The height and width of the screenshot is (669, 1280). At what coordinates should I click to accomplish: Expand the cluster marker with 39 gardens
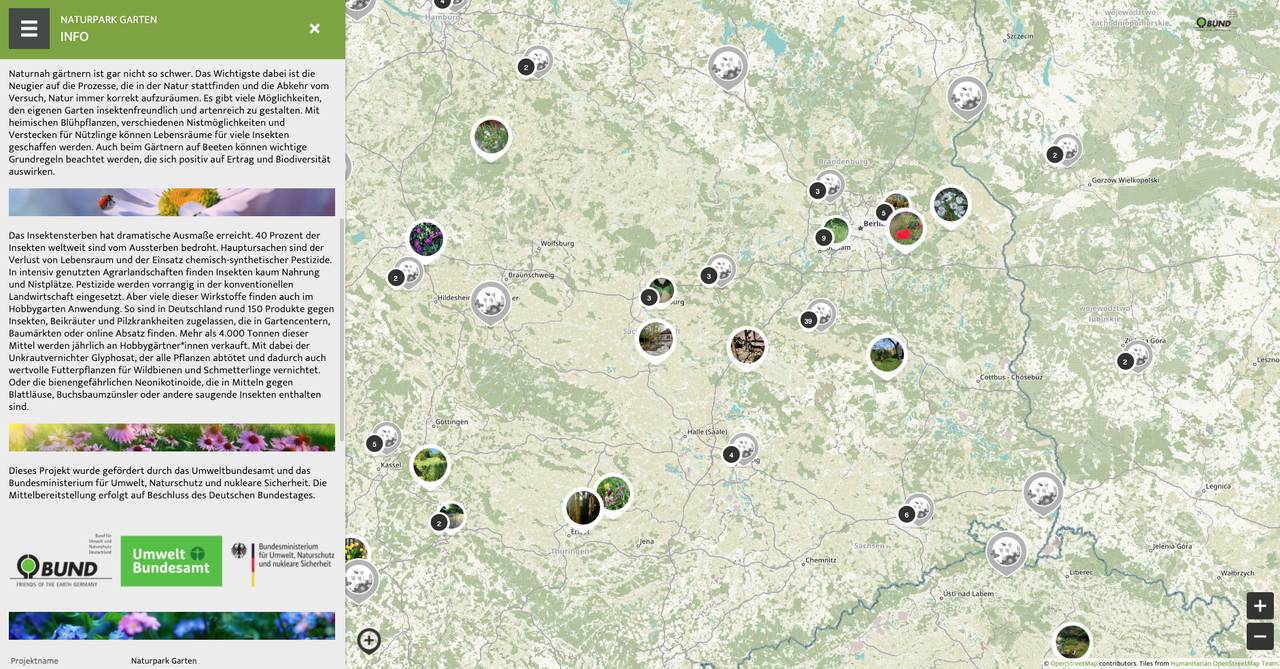pyautogui.click(x=809, y=320)
